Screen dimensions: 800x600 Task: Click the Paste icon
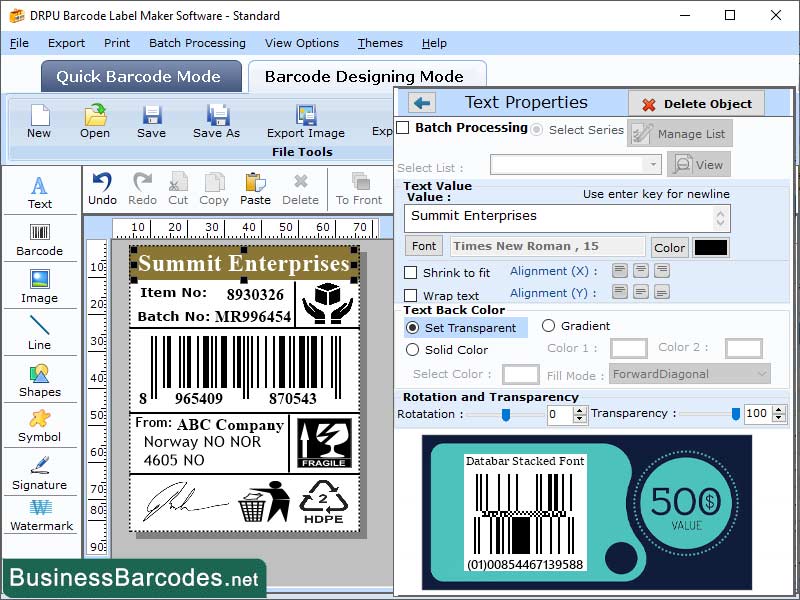[x=255, y=186]
